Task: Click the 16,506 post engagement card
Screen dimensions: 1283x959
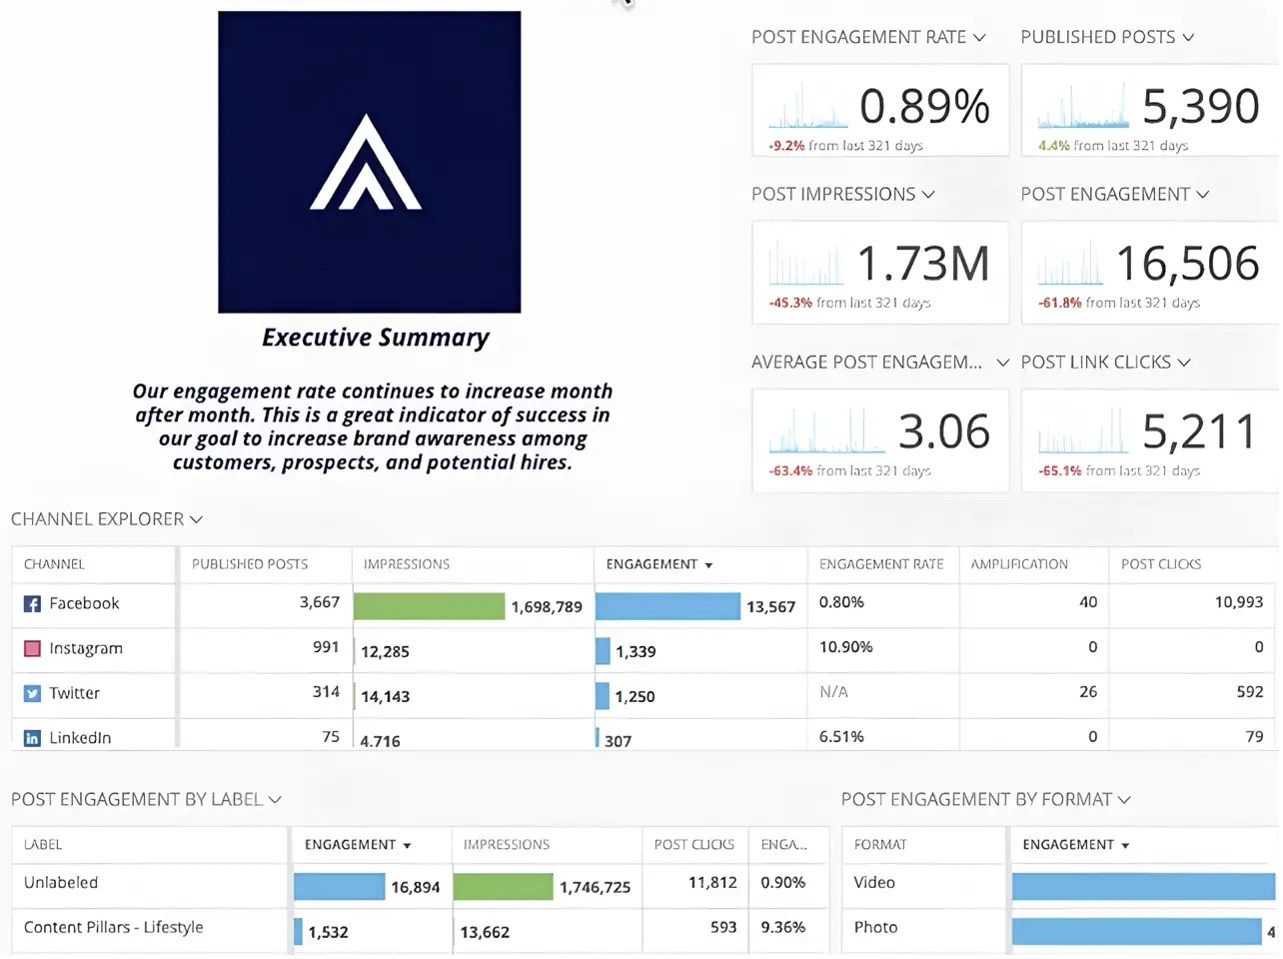Action: (x=1150, y=274)
